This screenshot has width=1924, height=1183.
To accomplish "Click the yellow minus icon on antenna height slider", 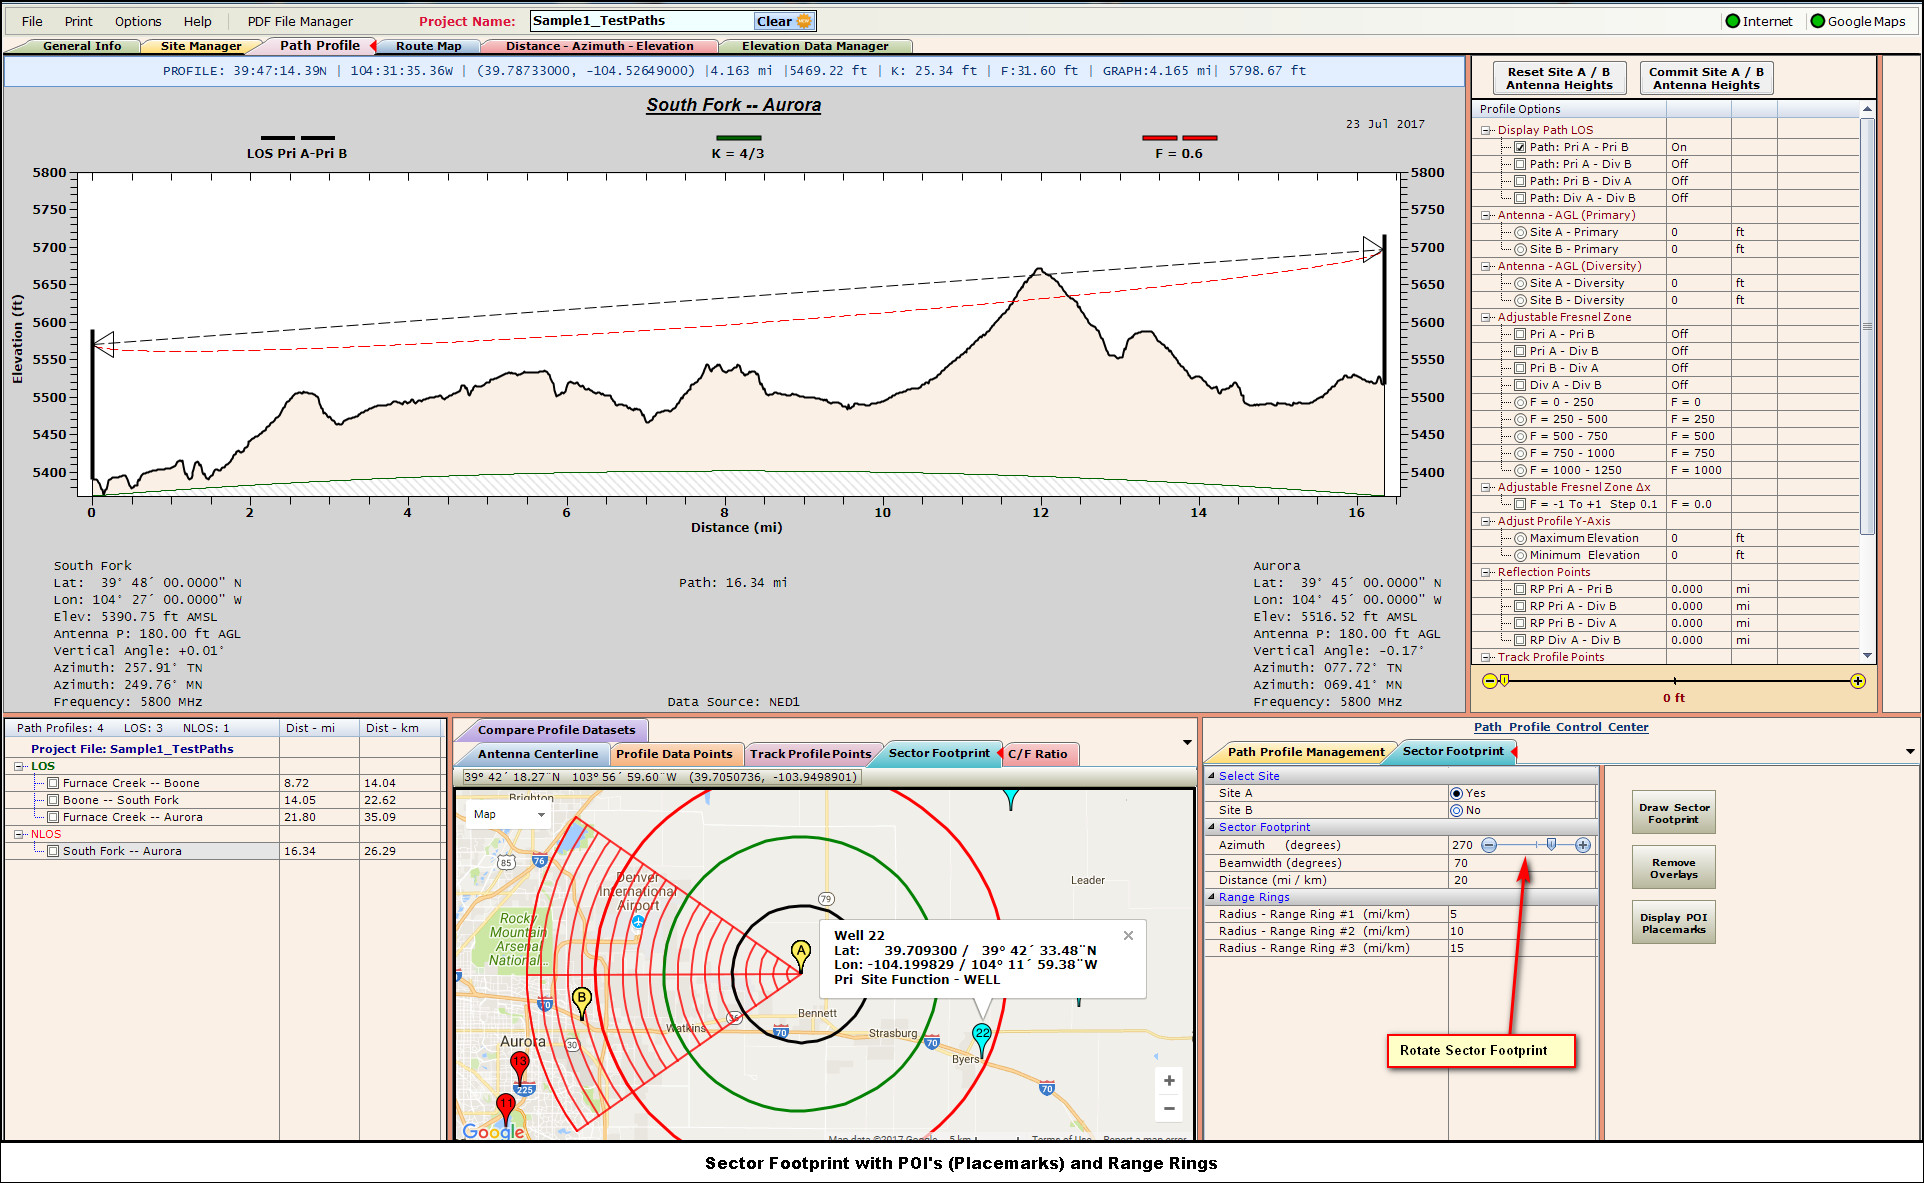I will [x=1490, y=681].
